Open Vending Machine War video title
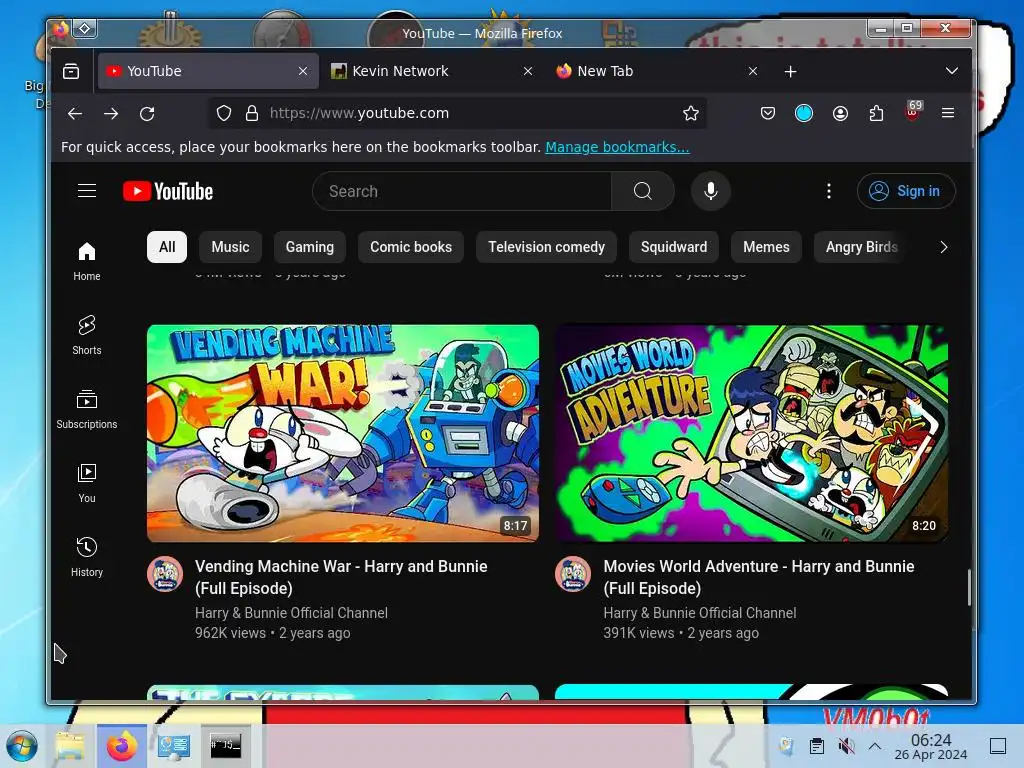This screenshot has height=768, width=1024. 341,577
